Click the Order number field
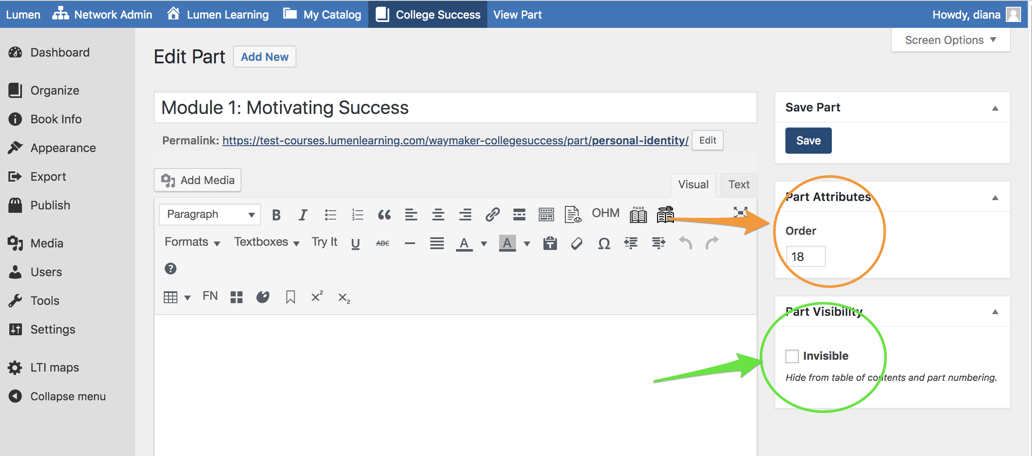1032x456 pixels. coord(805,257)
